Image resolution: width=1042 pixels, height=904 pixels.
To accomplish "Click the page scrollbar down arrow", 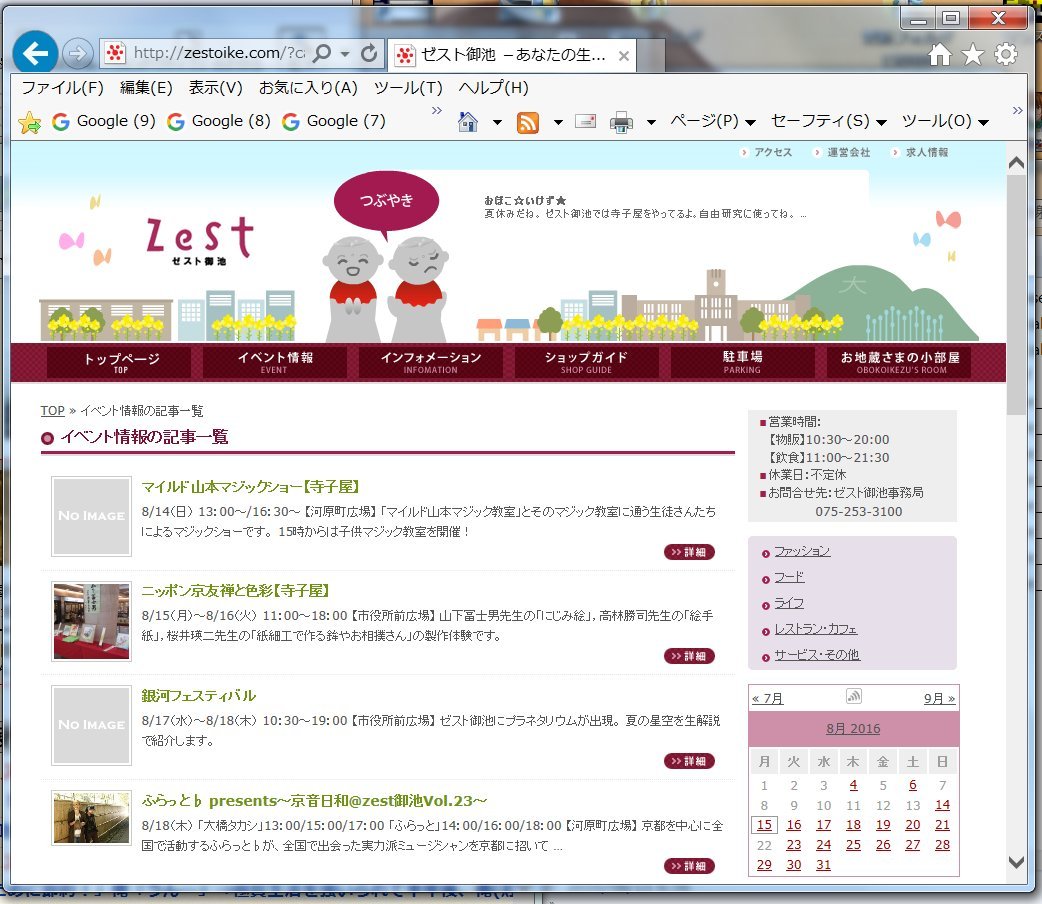I will (x=1016, y=861).
